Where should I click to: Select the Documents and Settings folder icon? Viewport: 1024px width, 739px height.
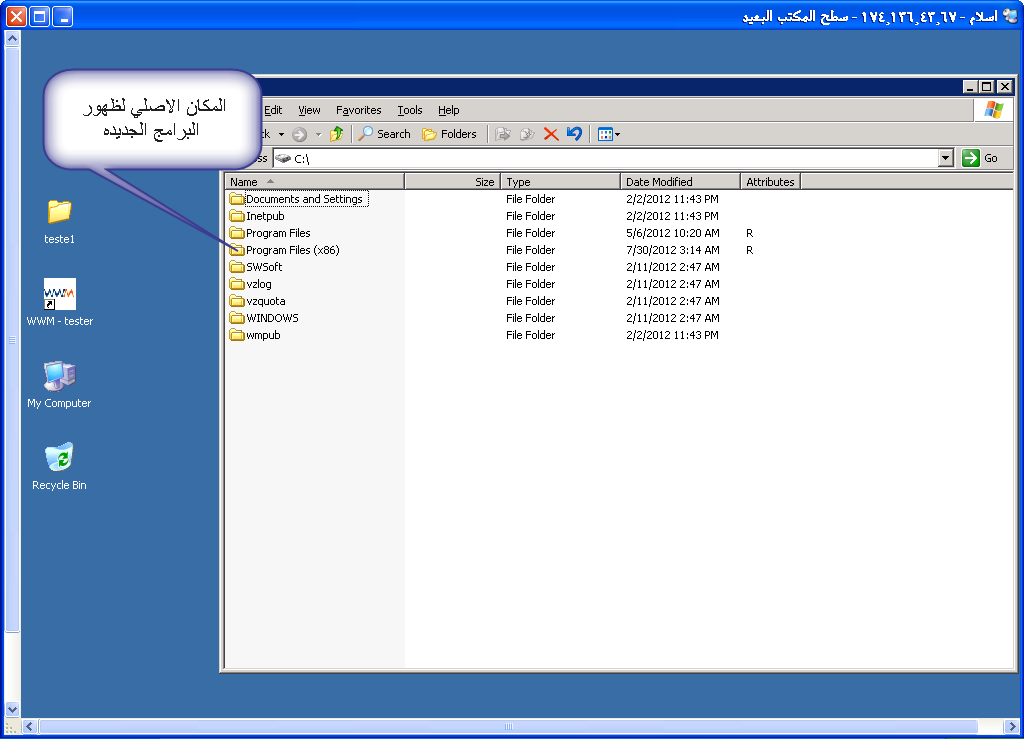click(x=236, y=198)
